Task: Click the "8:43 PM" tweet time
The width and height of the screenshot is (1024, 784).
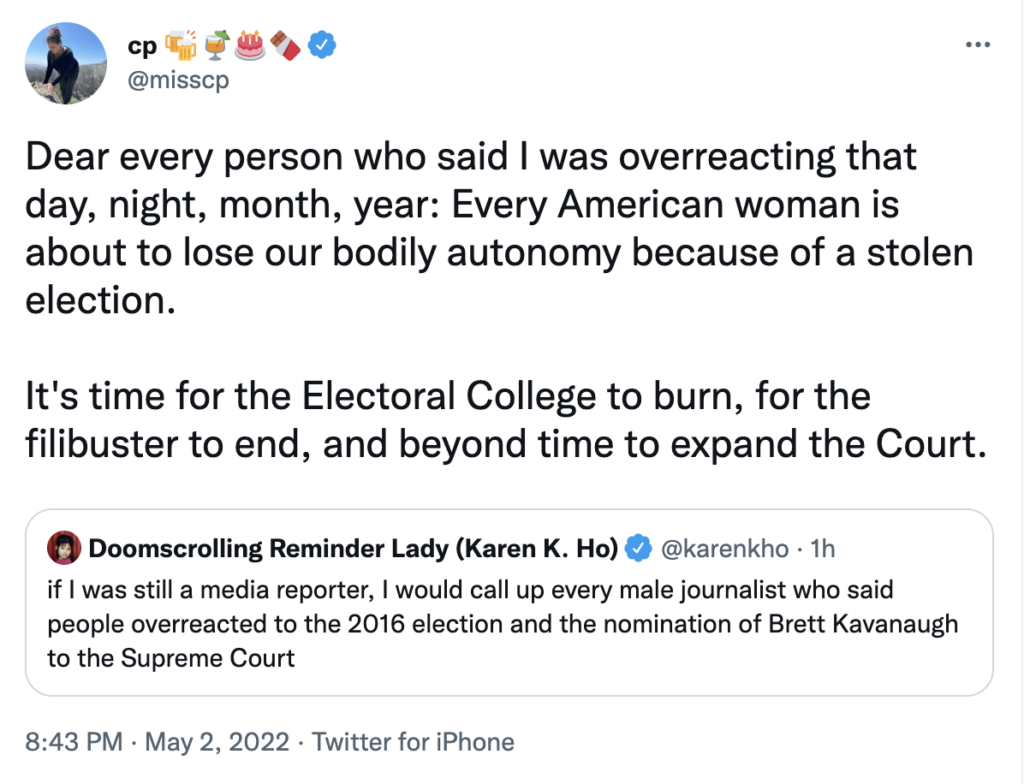Action: (x=73, y=742)
